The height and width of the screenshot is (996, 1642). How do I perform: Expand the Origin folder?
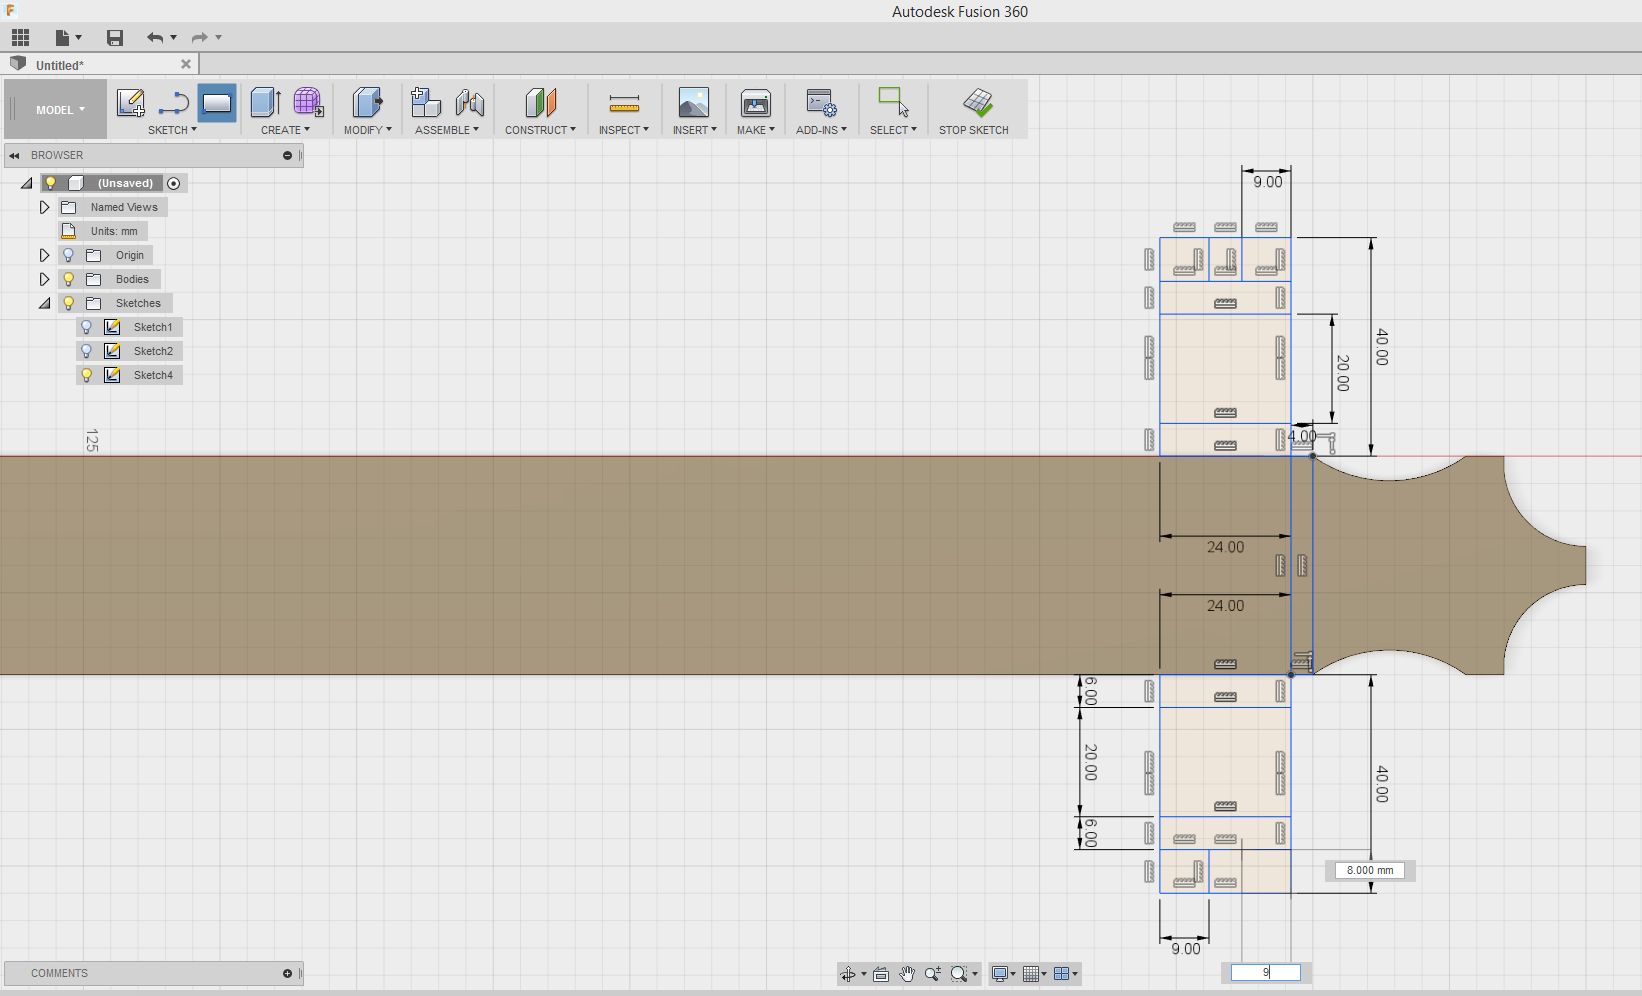44,255
